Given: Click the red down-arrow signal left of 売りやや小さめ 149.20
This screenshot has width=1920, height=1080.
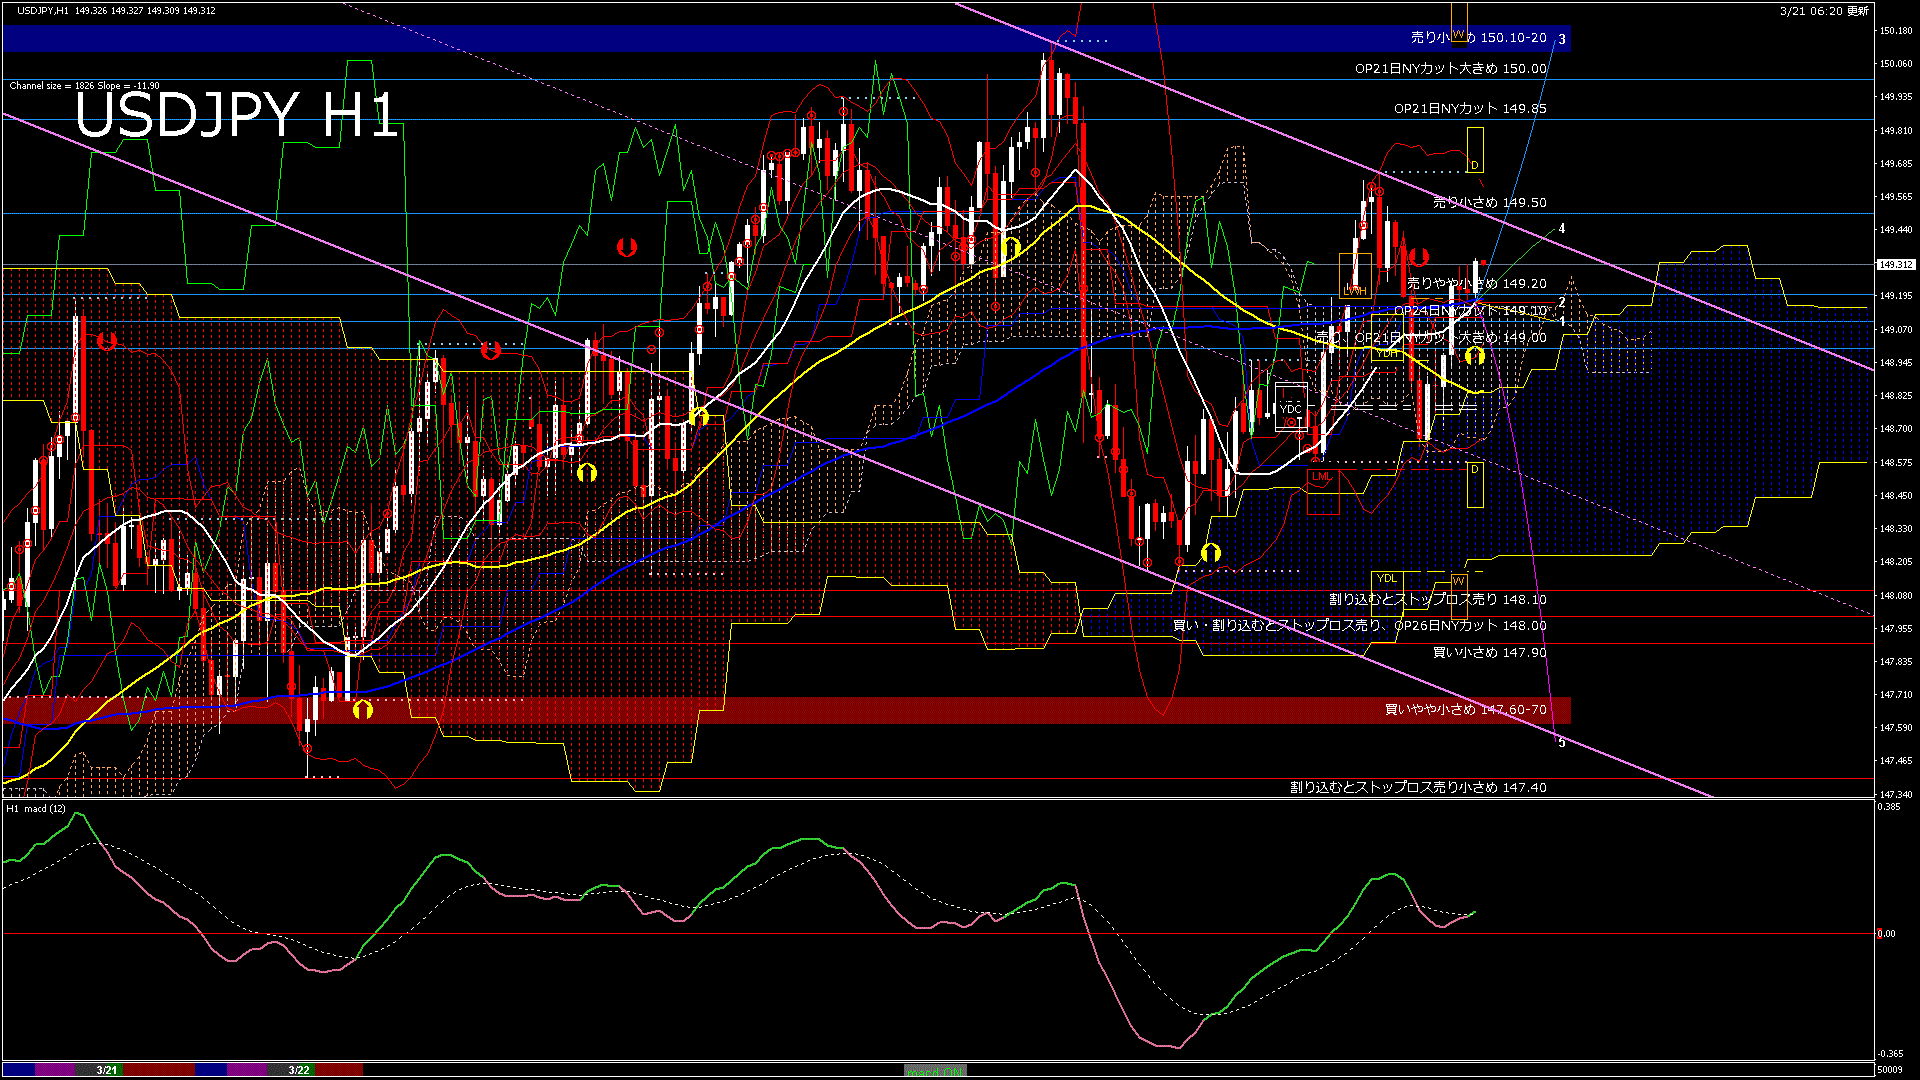Looking at the screenshot, I should point(1418,257).
